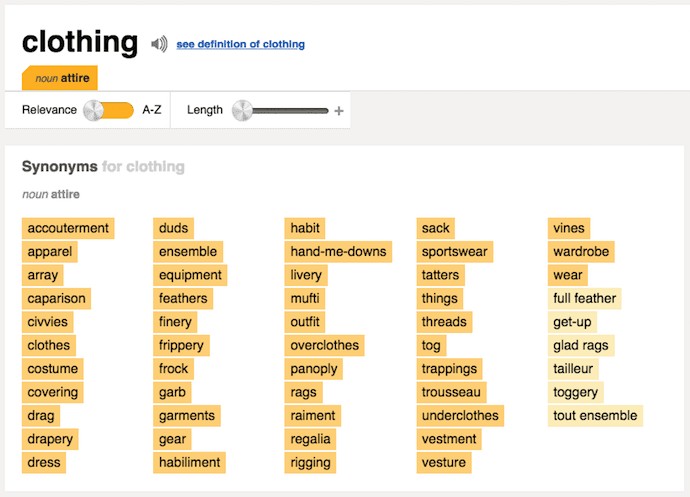Toggle the Relevance / A-Z sort switch
The width and height of the screenshot is (690, 497).
[109, 110]
